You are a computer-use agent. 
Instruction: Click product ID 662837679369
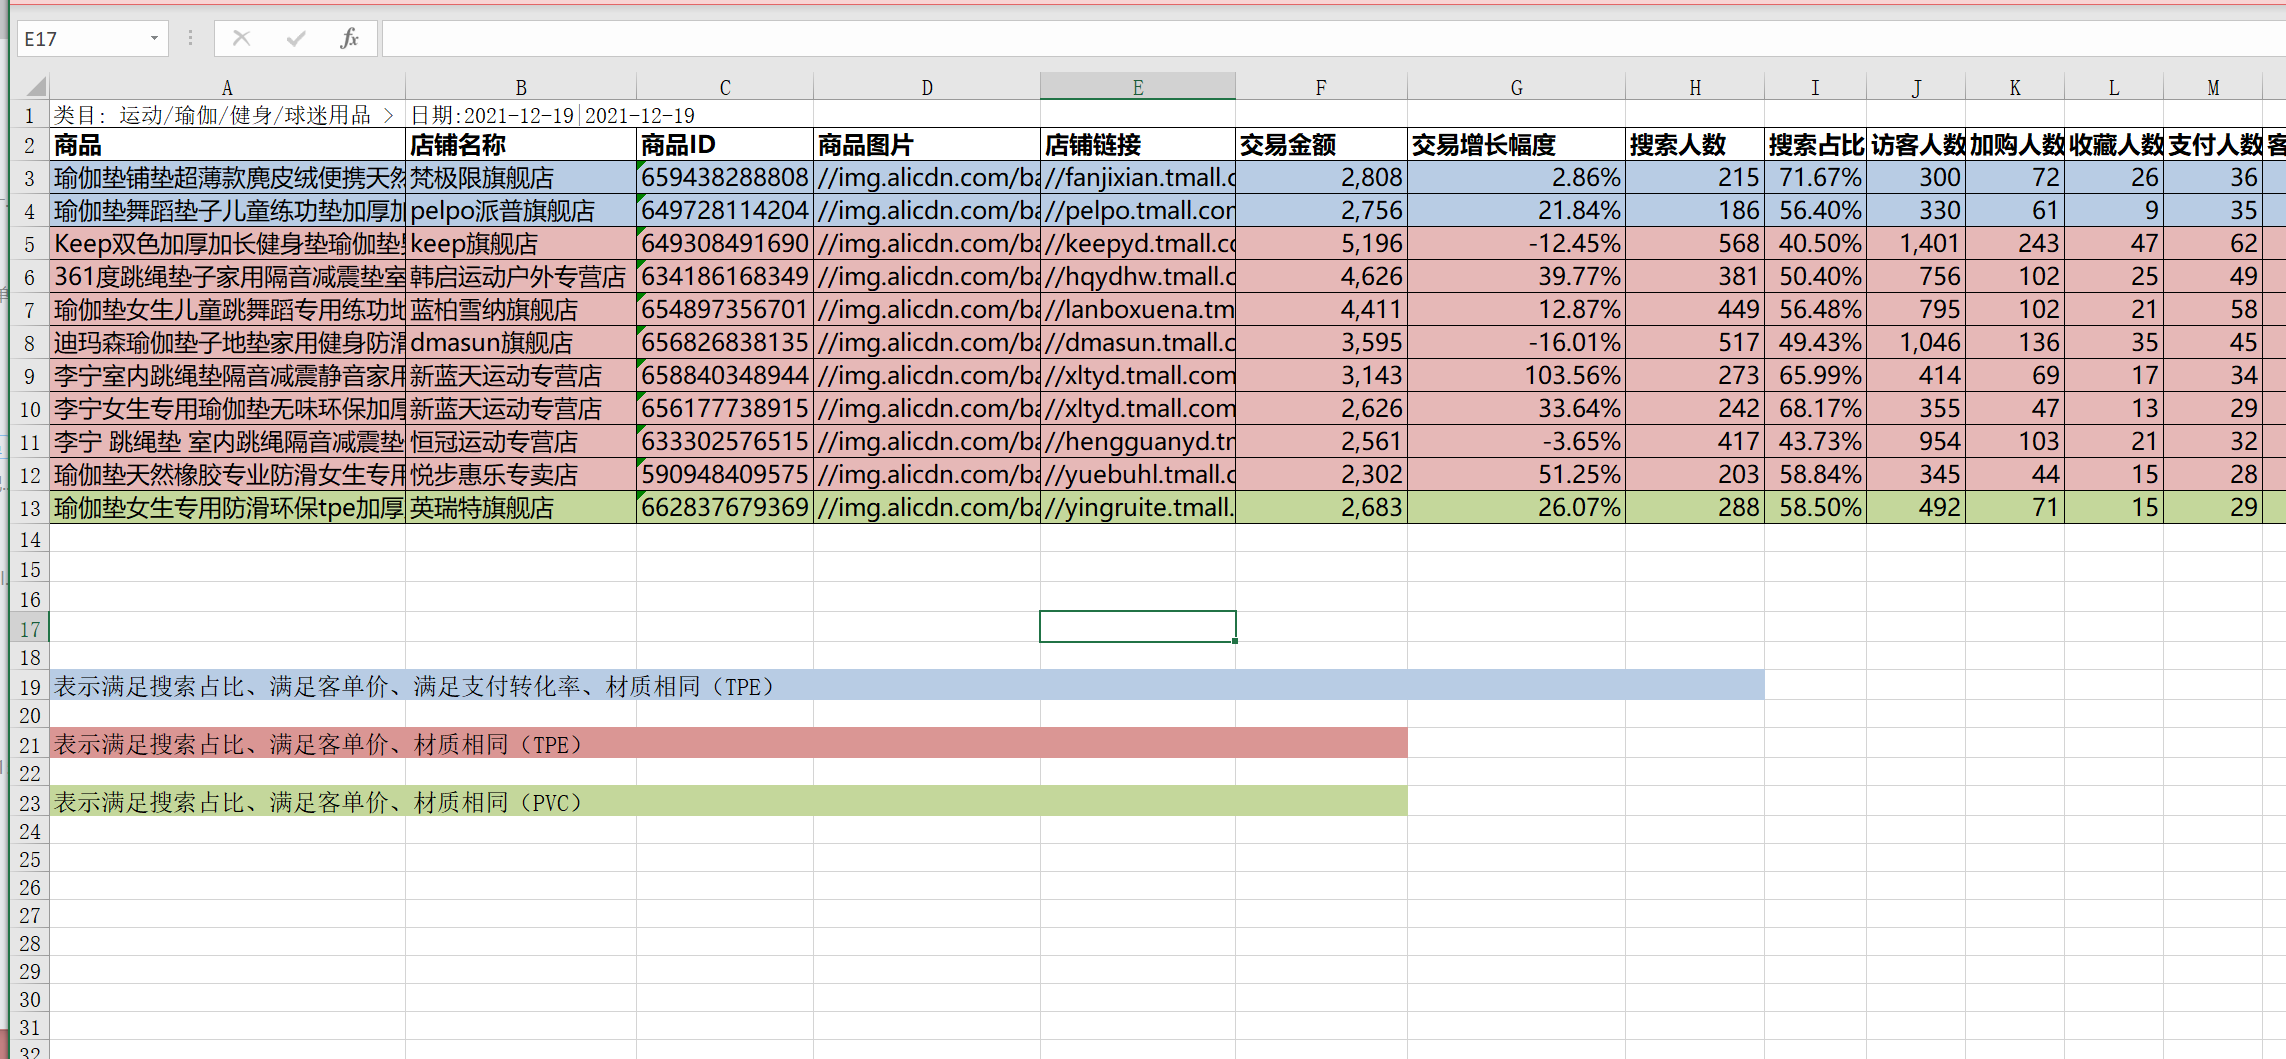725,508
